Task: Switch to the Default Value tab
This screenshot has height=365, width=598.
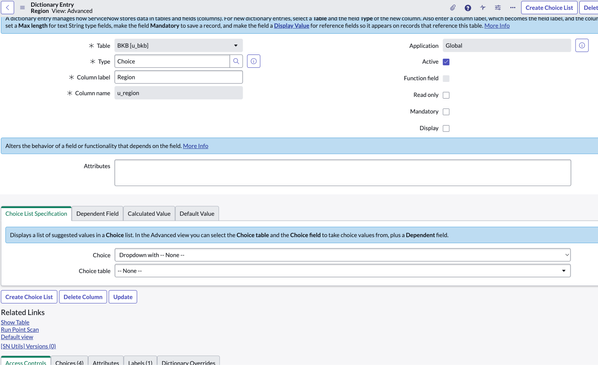Action: point(197,214)
